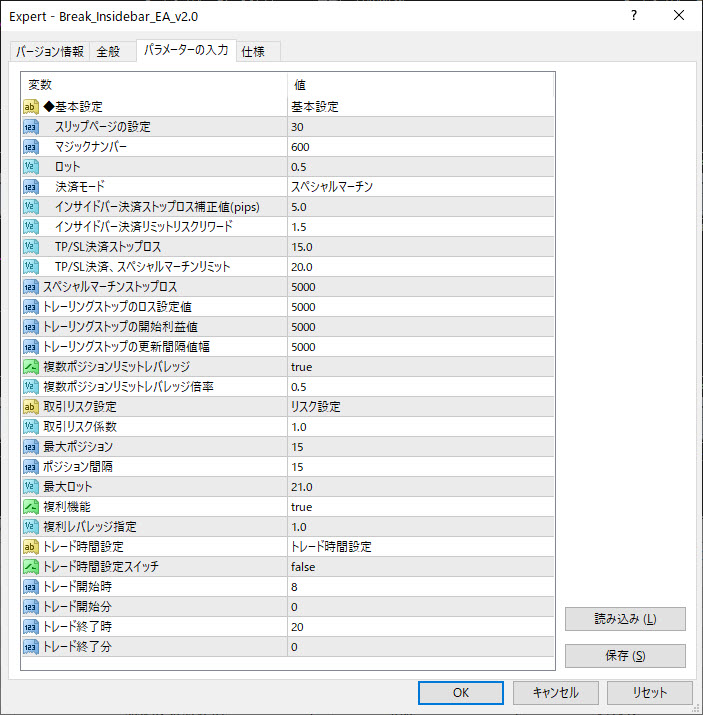Edit the TP/SL決済ストップロス value 15.0

pyautogui.click(x=421, y=247)
